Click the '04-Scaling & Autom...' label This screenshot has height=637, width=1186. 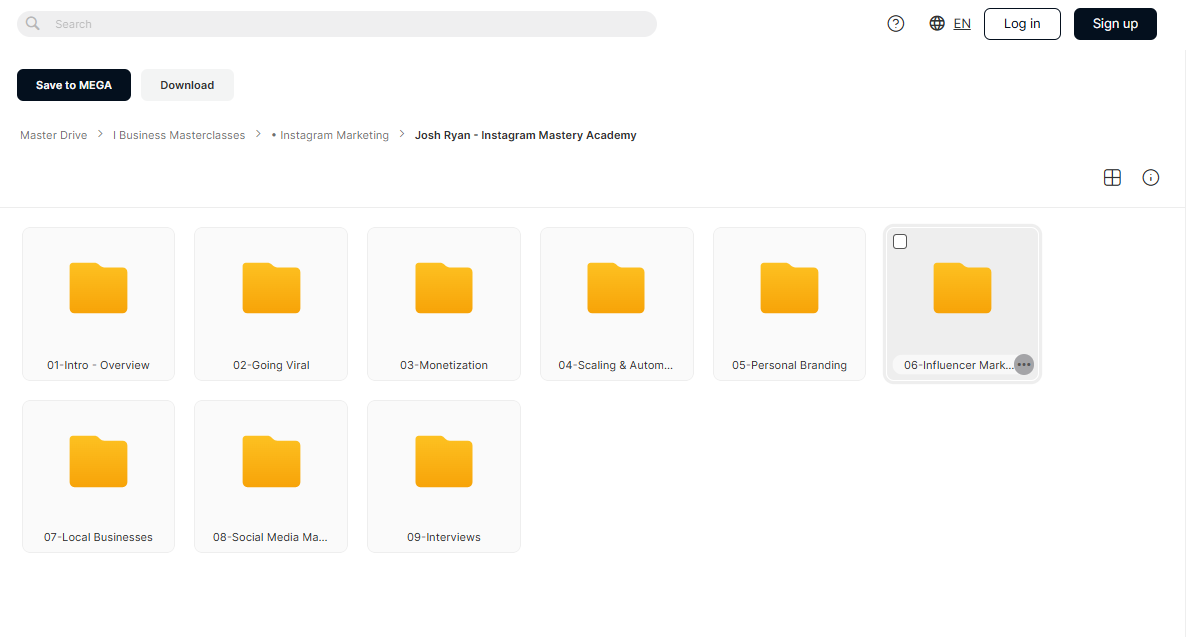click(616, 365)
